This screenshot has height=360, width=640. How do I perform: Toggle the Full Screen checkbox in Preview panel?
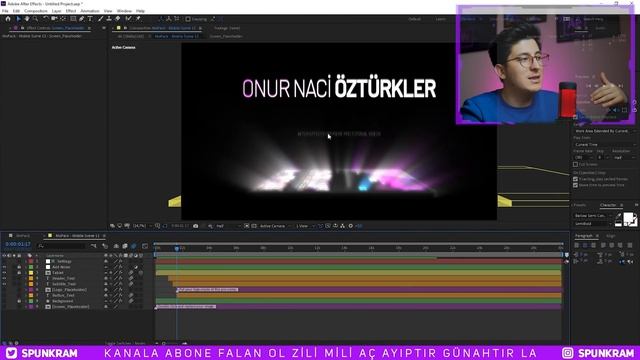[576, 164]
